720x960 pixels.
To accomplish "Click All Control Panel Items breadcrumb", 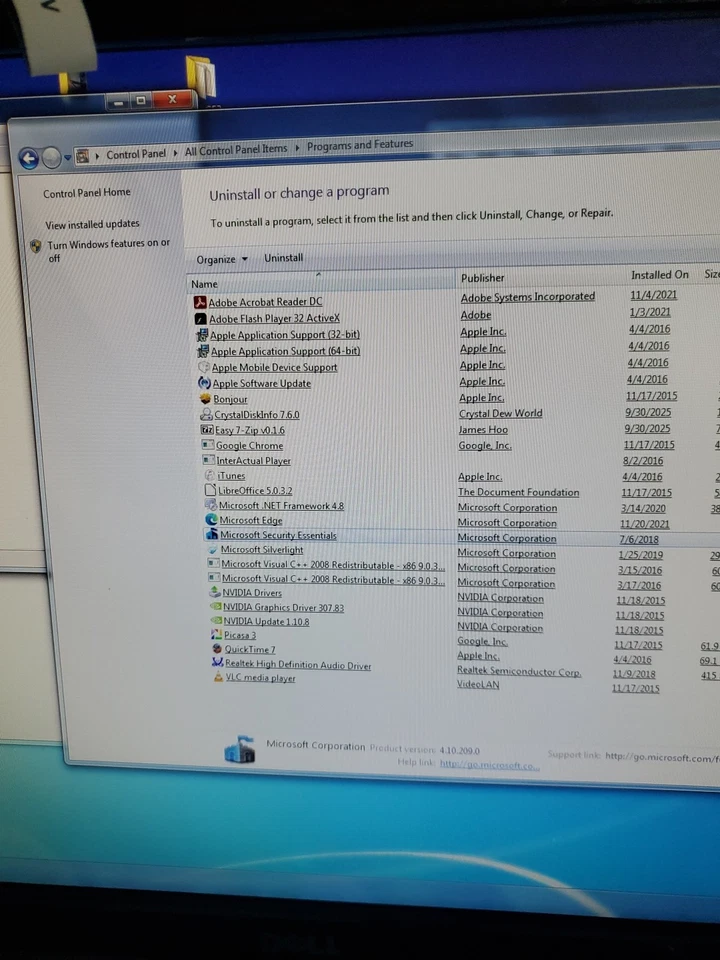I will pos(236,149).
